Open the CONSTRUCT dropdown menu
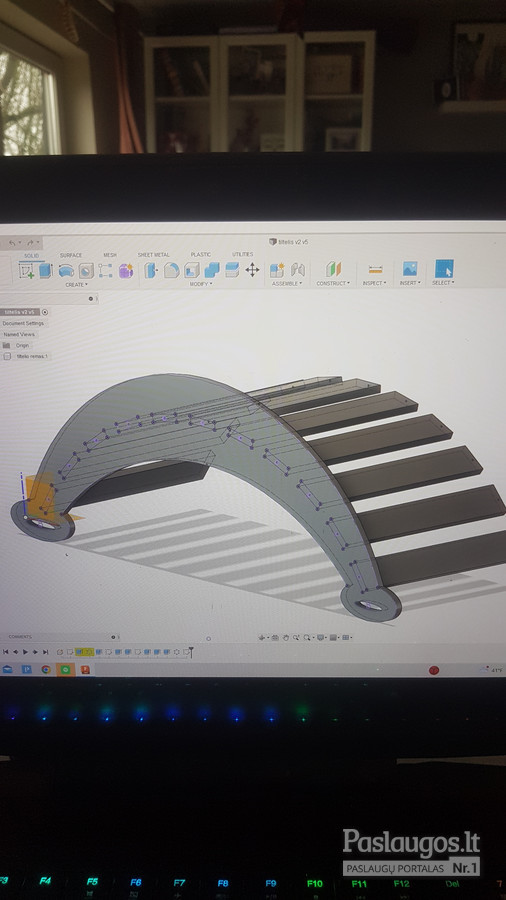The height and width of the screenshot is (900, 506). coord(333,284)
